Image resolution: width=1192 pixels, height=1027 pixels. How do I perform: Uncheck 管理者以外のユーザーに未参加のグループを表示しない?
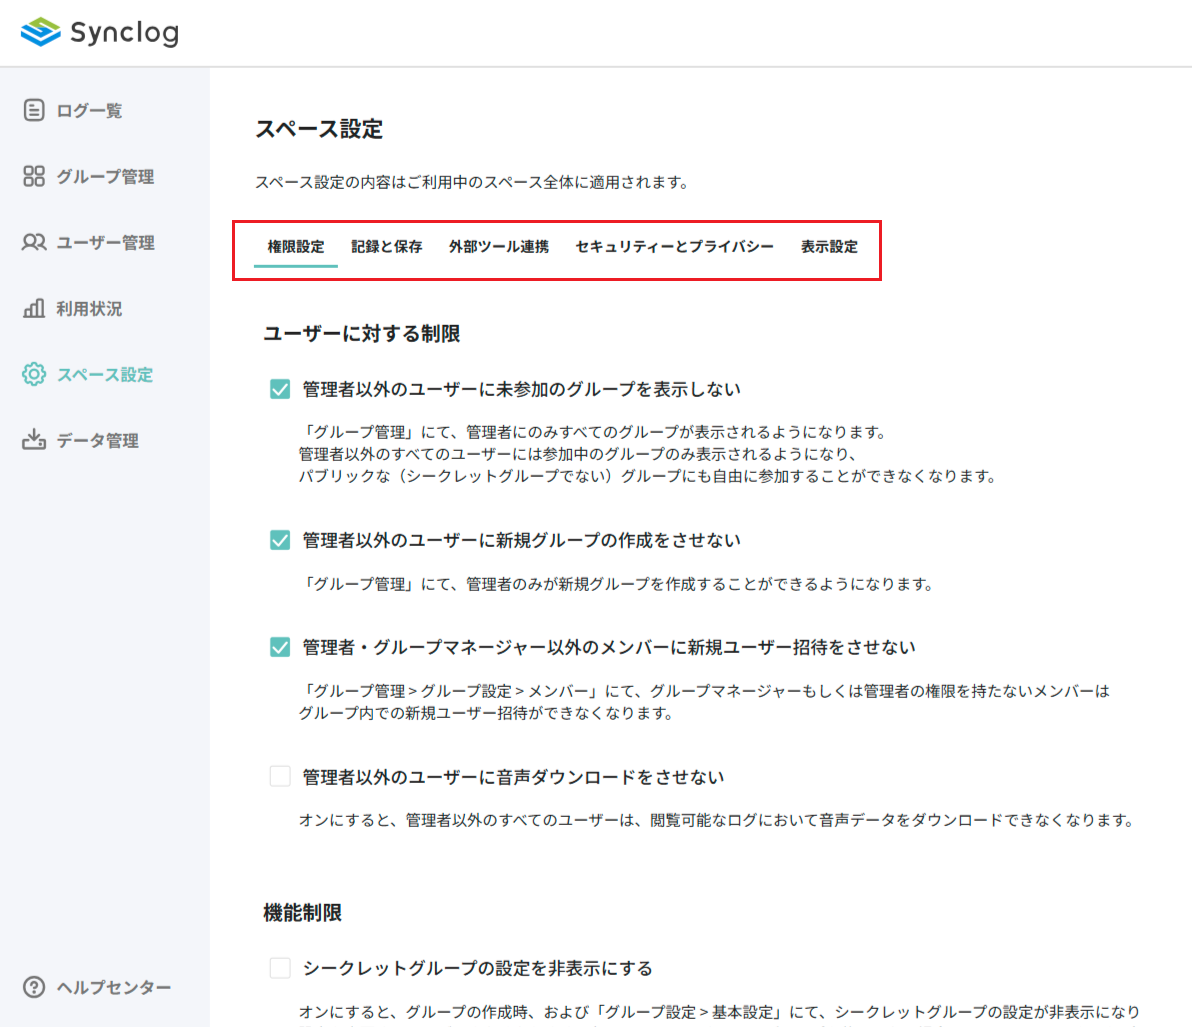280,389
